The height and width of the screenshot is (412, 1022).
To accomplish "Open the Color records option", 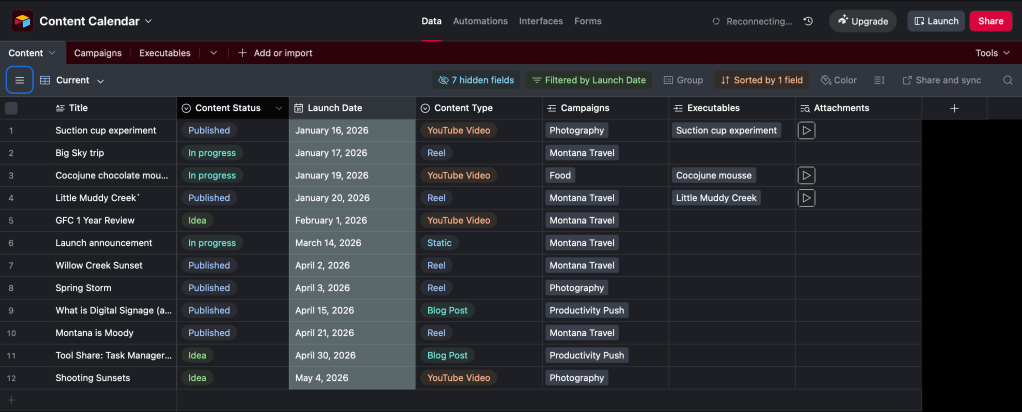I will pos(838,80).
